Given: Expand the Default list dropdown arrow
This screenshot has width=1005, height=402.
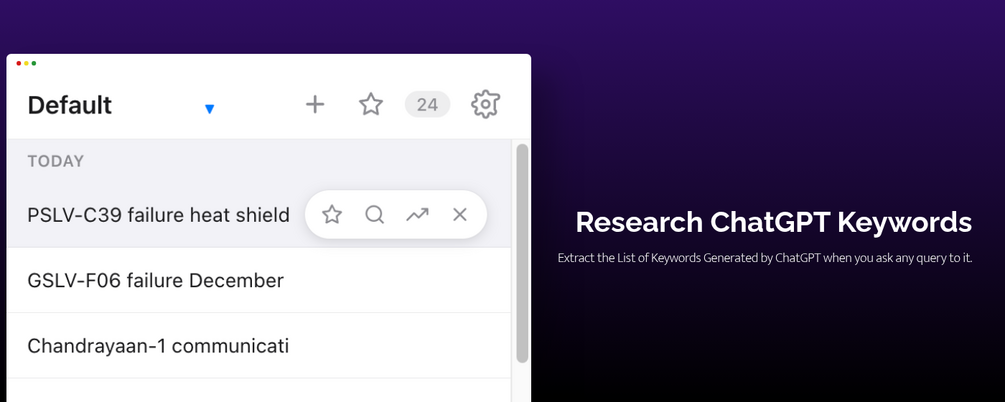Looking at the screenshot, I should tap(209, 109).
